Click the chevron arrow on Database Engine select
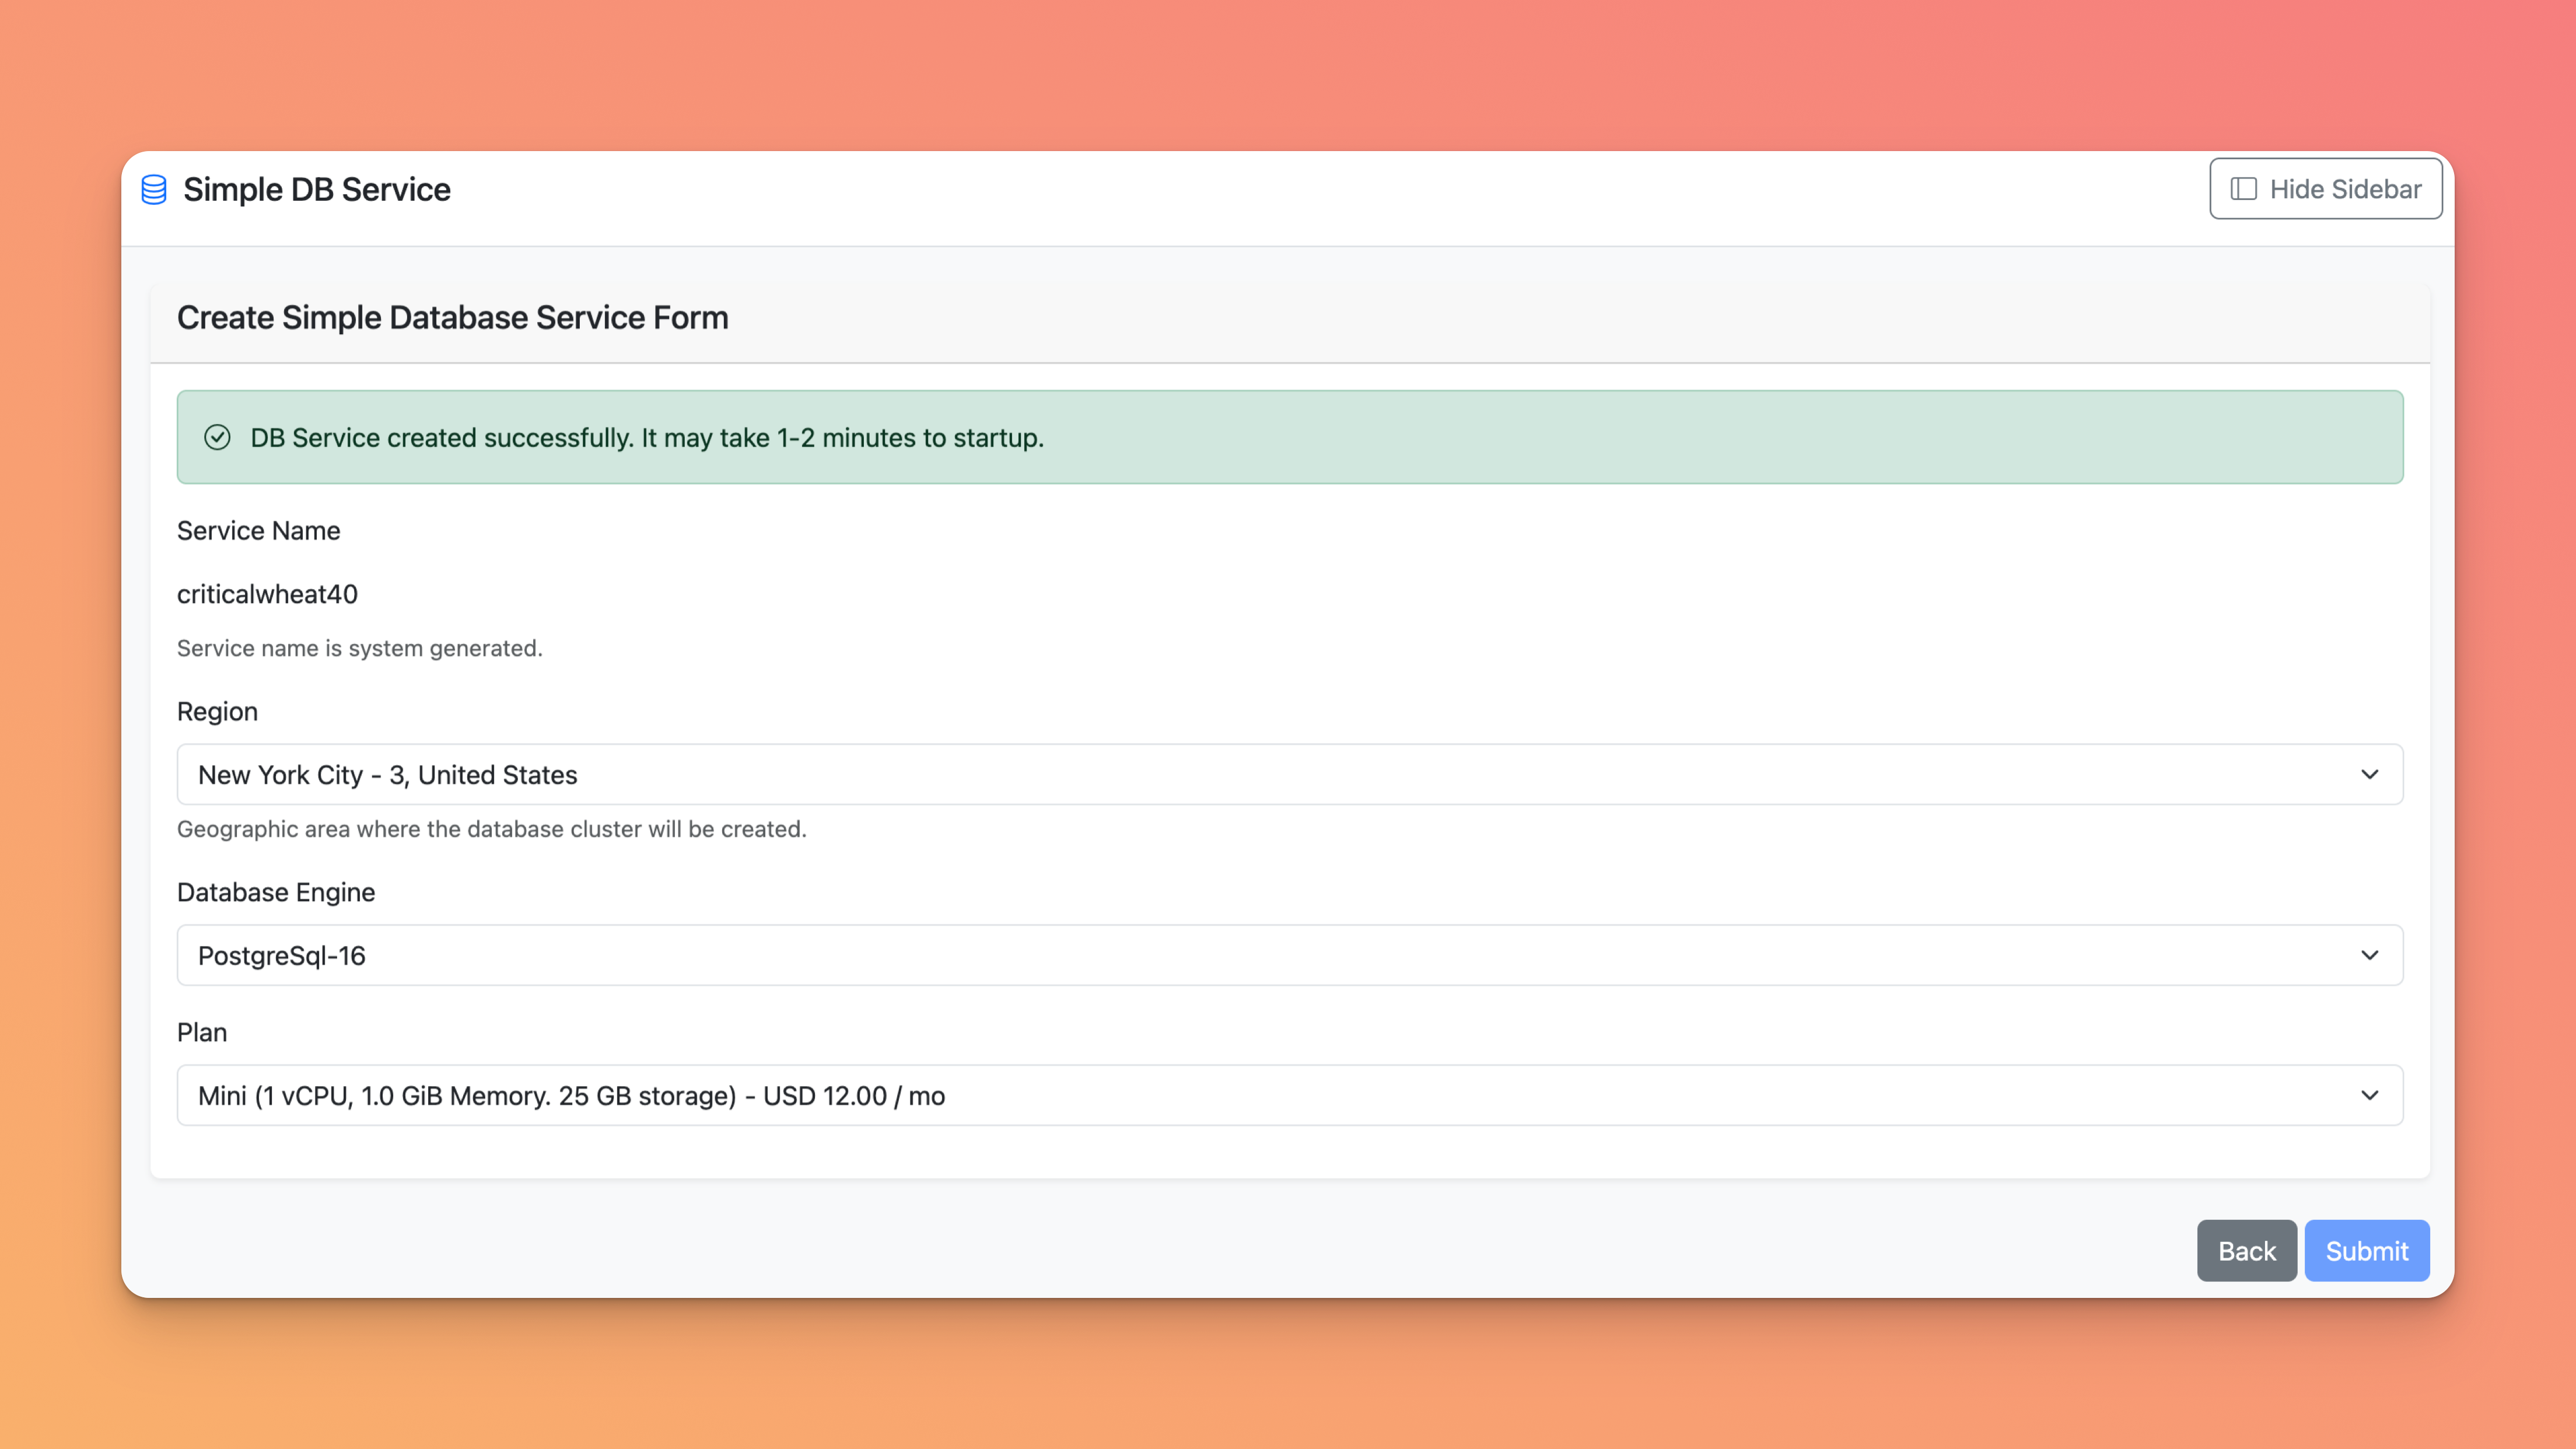 (2369, 955)
